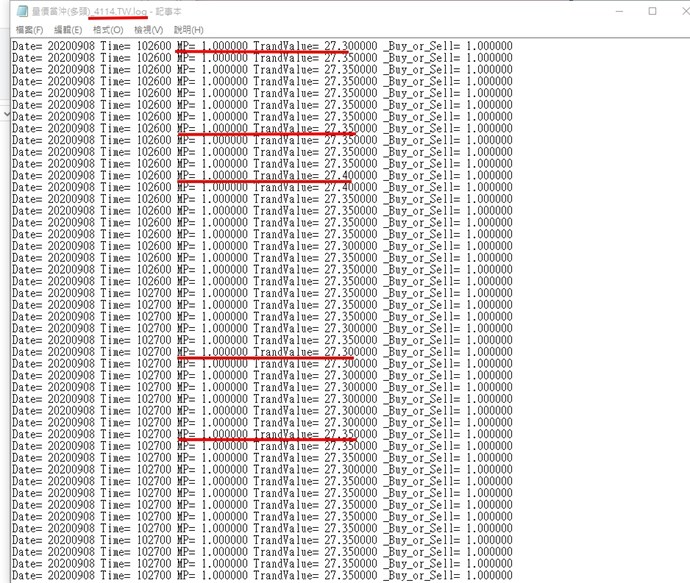Viewport: 690px width, 583px height.
Task: Open the 檔案(F) menu
Action: (29, 30)
